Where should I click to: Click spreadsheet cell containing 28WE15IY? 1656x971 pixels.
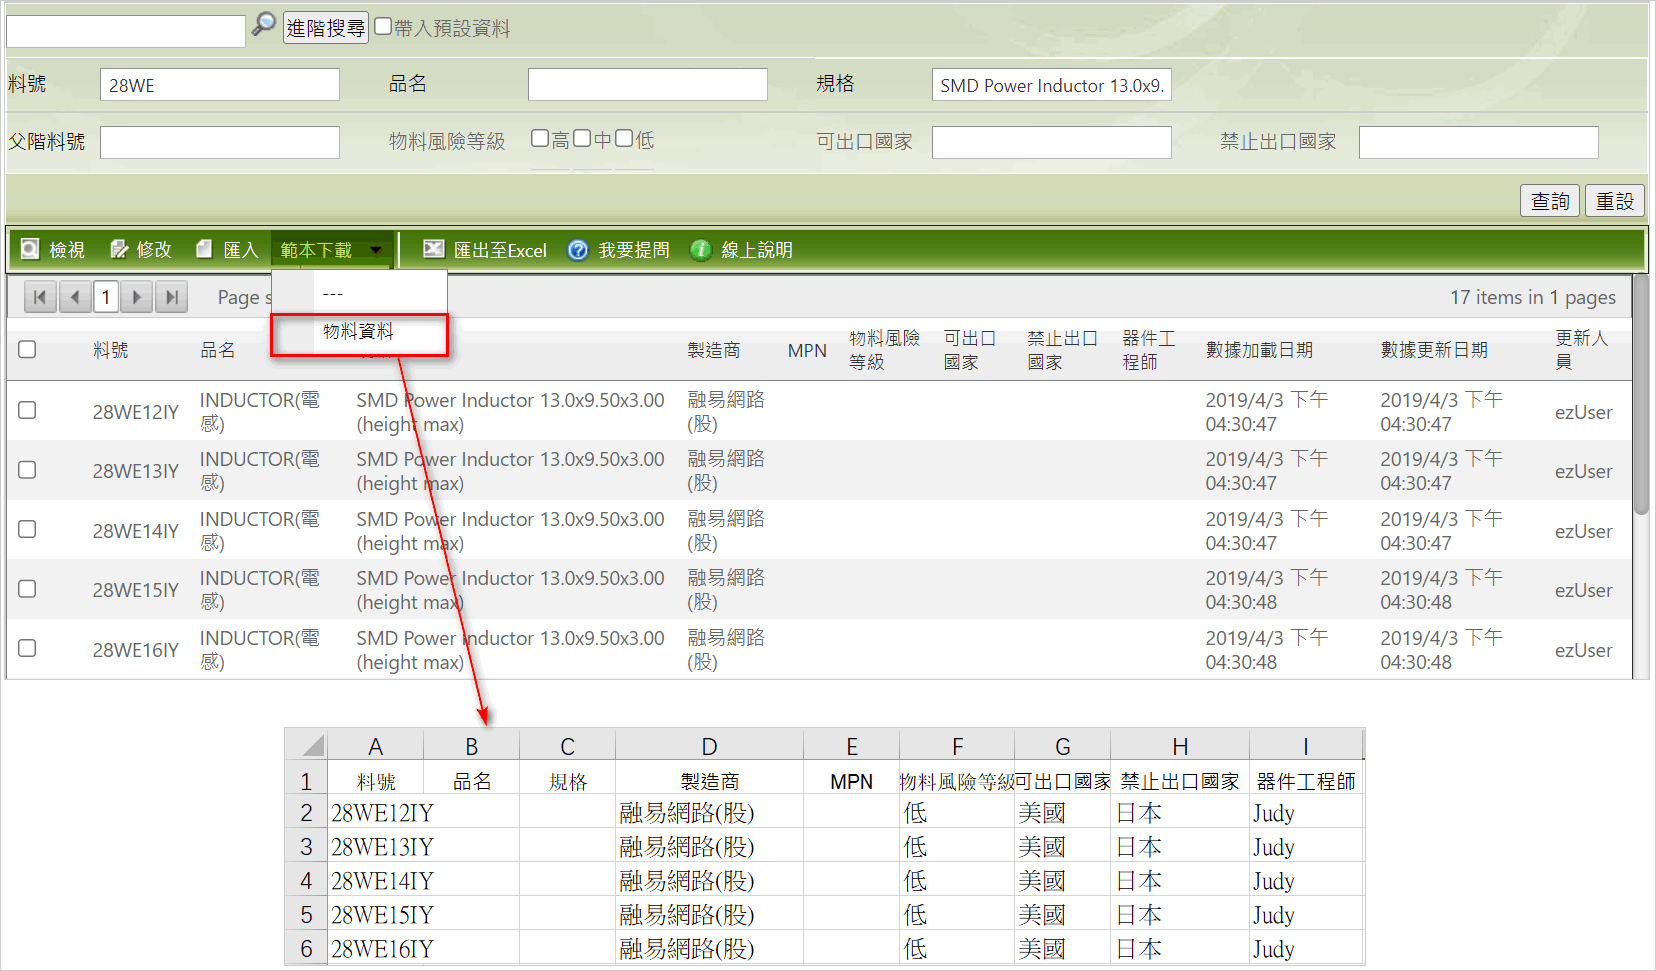click(383, 915)
